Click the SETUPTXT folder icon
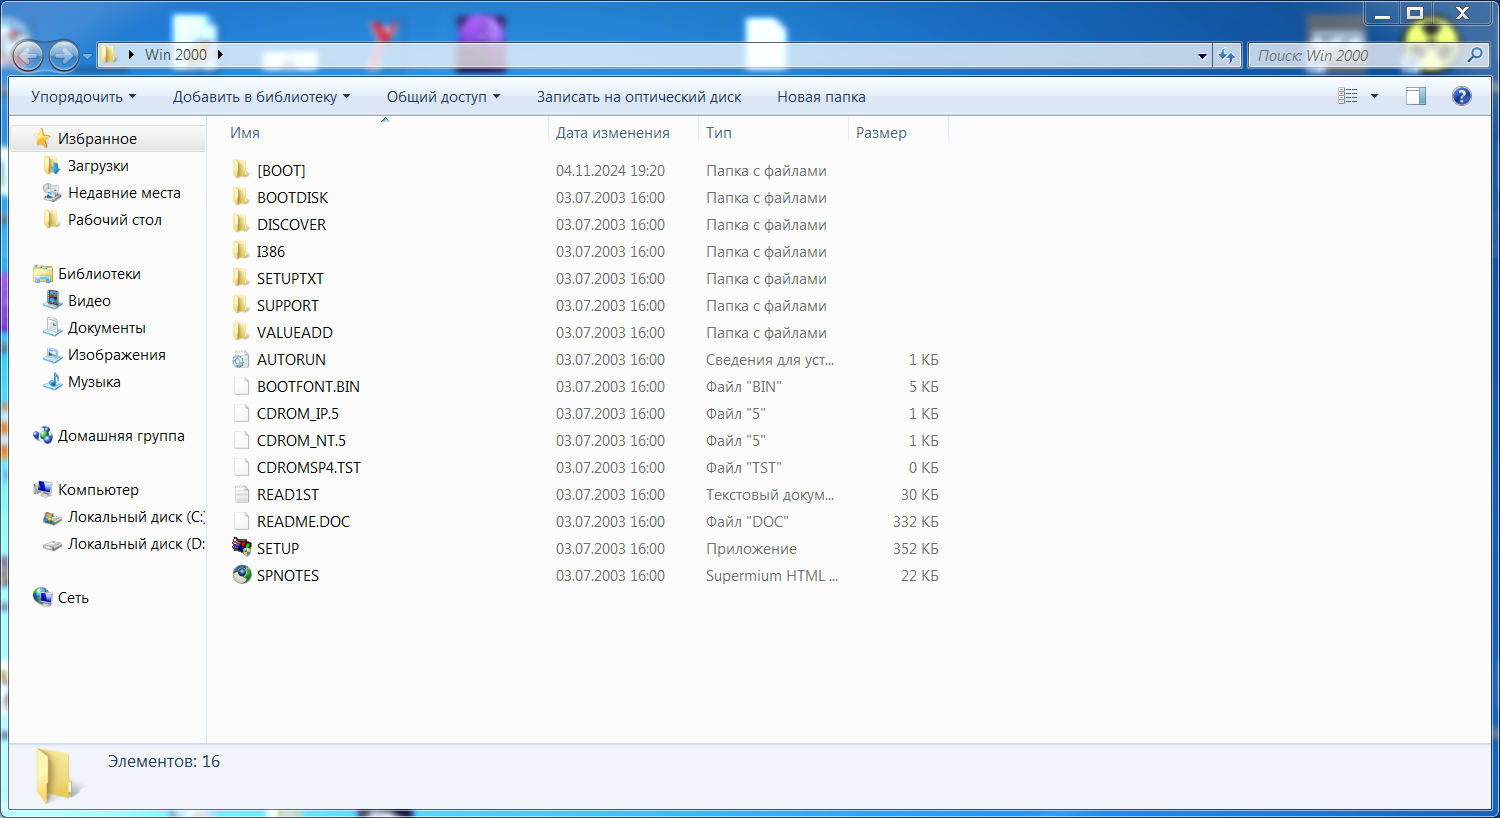This screenshot has height=818, width=1500. pyautogui.click(x=241, y=278)
